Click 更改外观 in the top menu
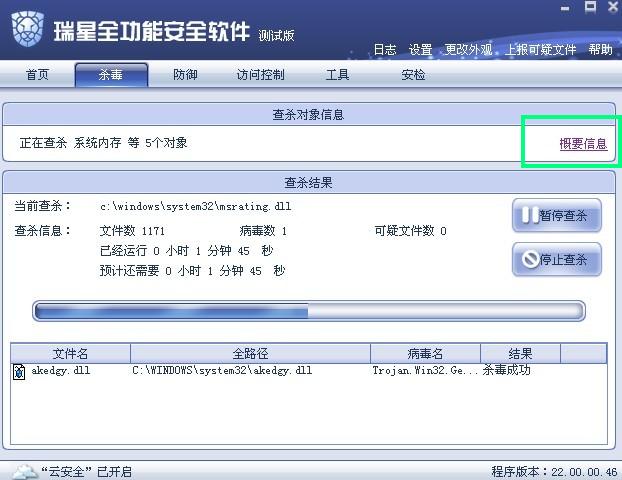Image resolution: width=622 pixels, height=480 pixels. [x=468, y=50]
